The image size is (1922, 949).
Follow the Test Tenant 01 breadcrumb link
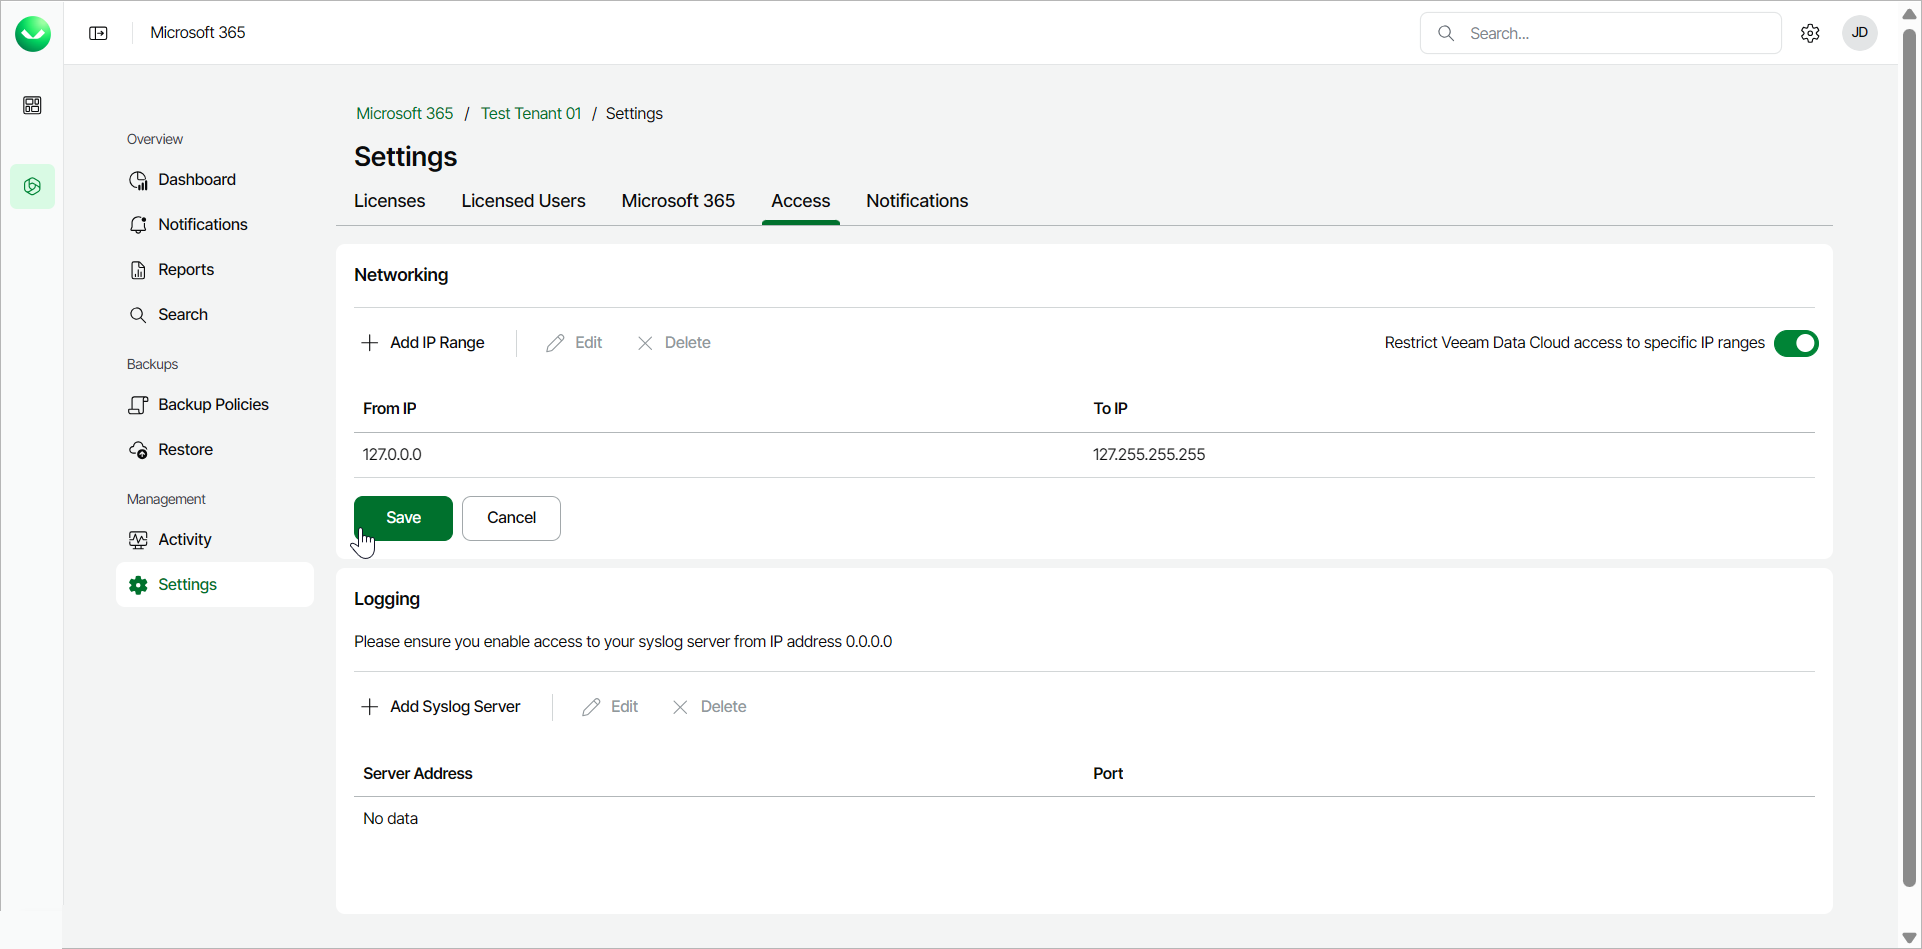pos(530,114)
